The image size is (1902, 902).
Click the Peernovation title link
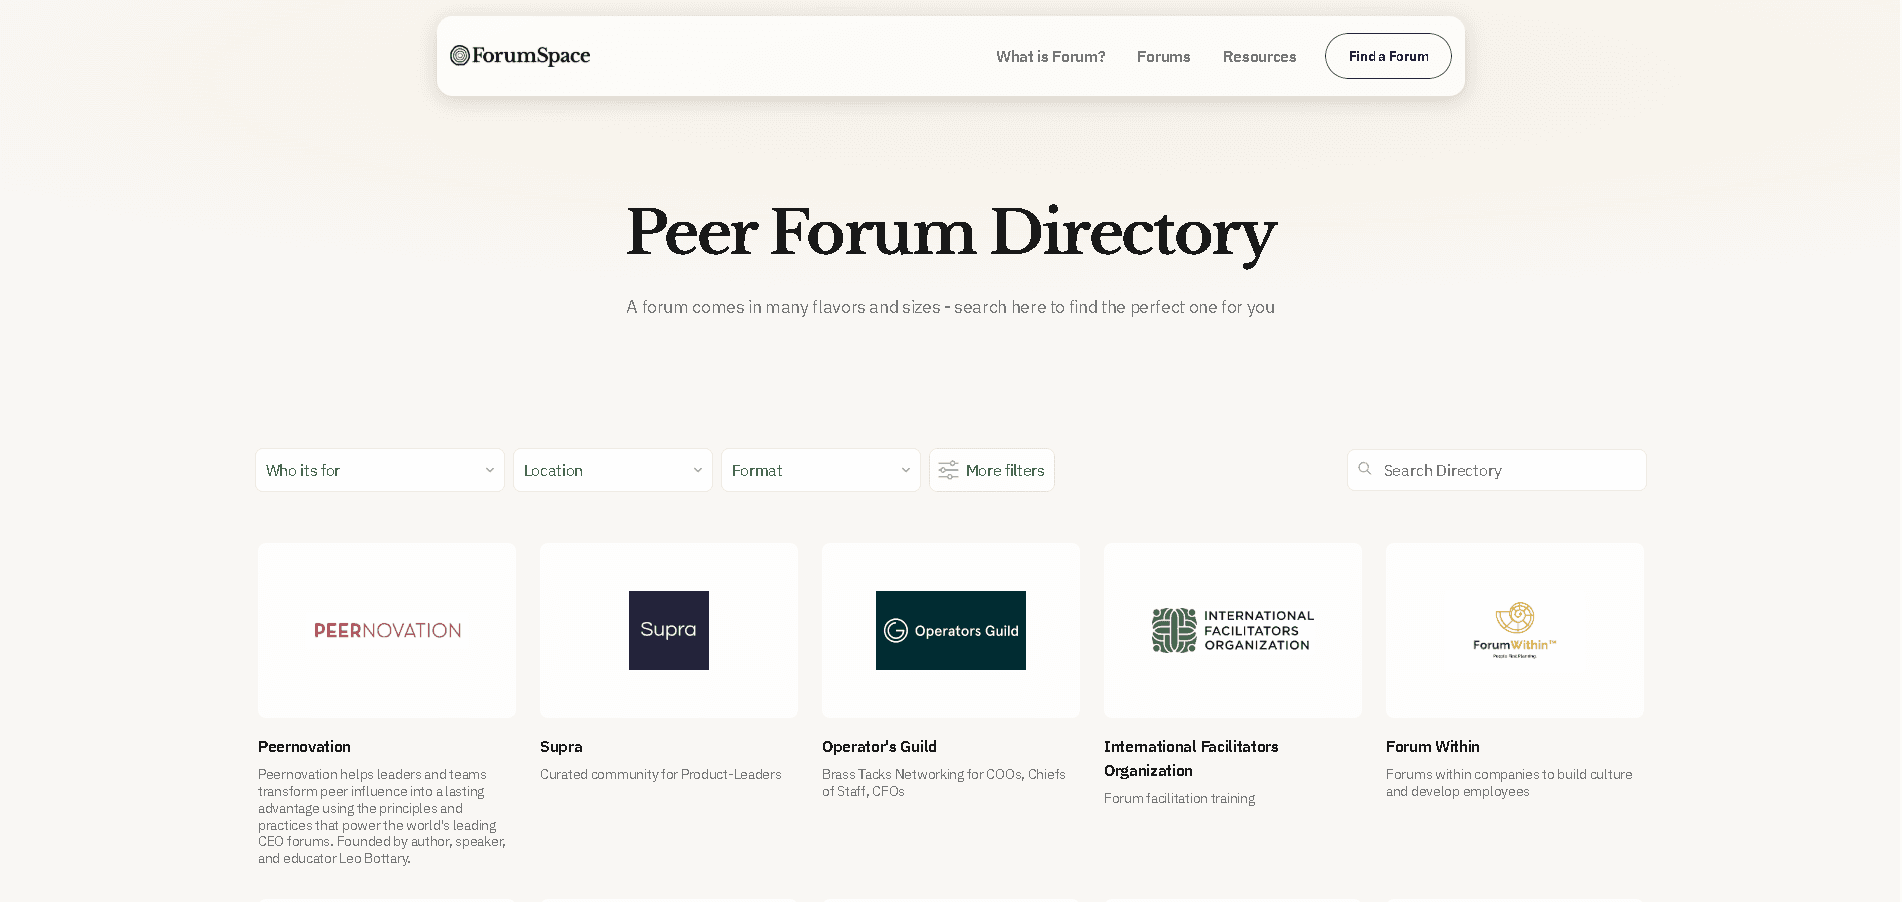pyautogui.click(x=304, y=747)
